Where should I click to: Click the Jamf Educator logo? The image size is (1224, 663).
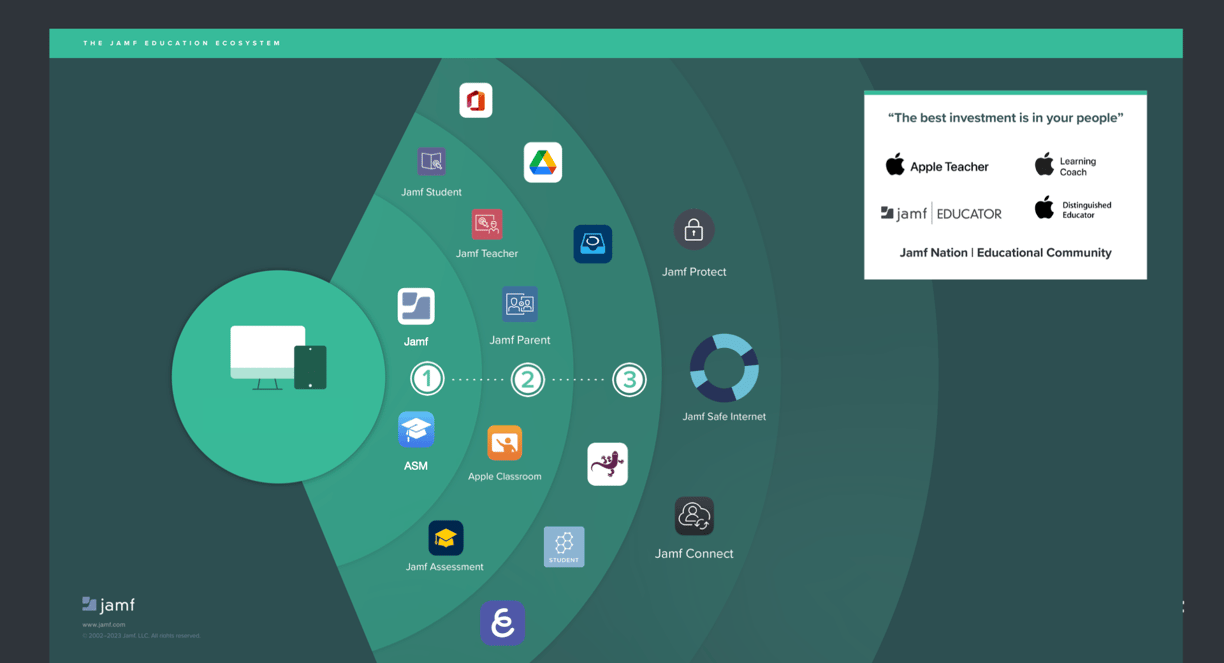(941, 213)
